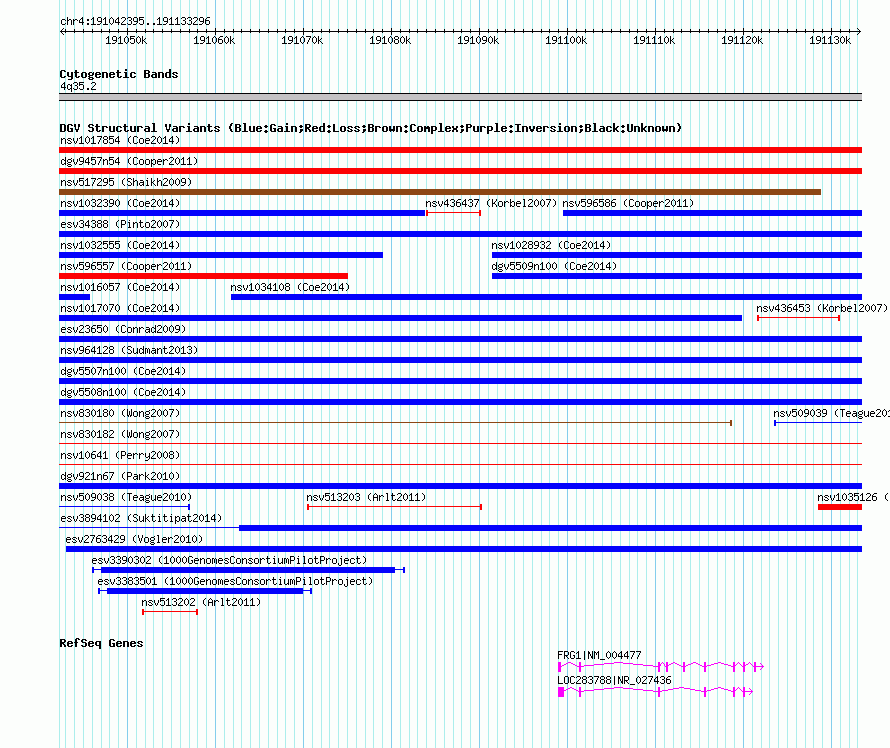The image size is (890, 748).
Task: Click nsv1017070 (Coe2014) label
Action: pos(120,308)
